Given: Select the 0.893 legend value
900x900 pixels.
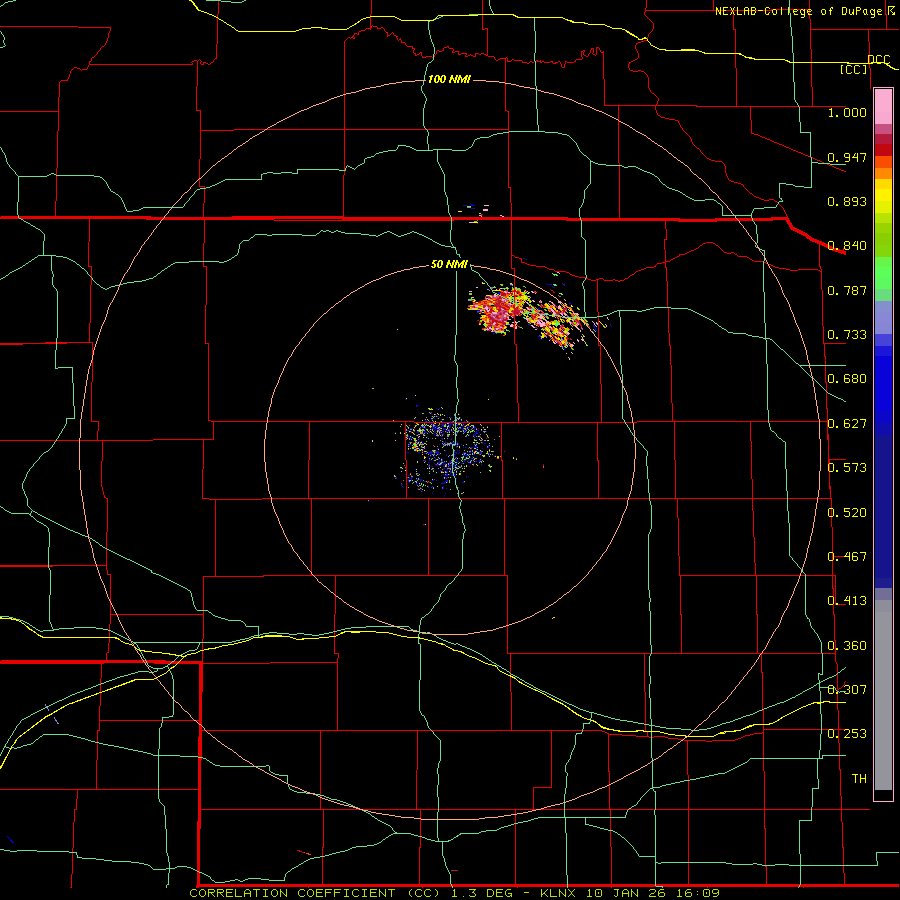Looking at the screenshot, I should tap(847, 201).
